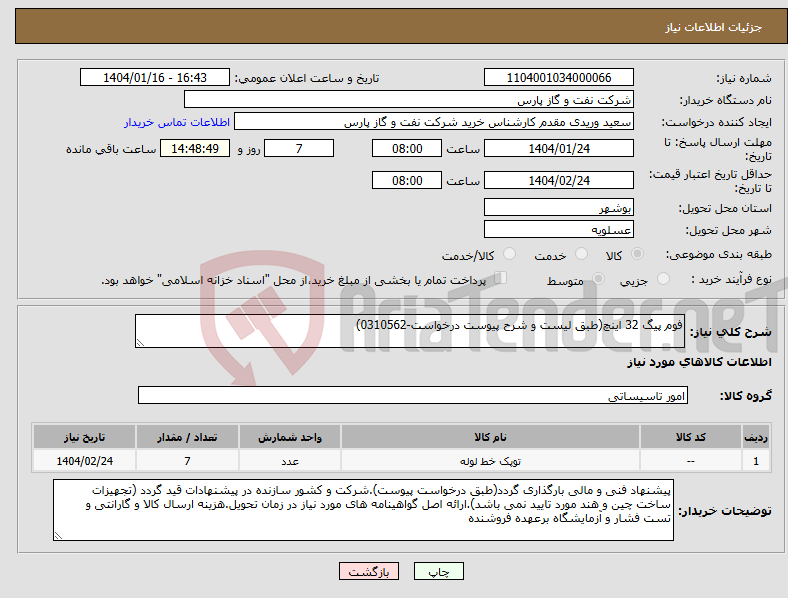Click the resize handle of description textarea

pos(140,343)
